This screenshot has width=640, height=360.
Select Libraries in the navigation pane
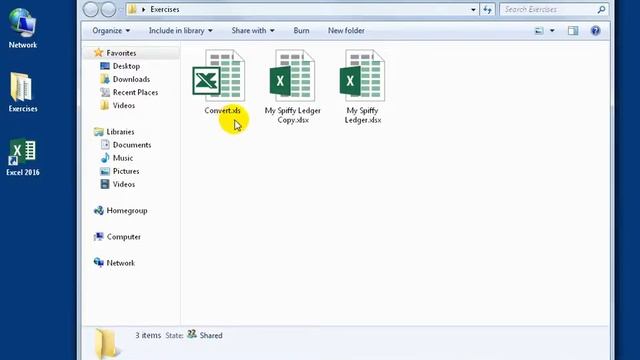[120, 132]
